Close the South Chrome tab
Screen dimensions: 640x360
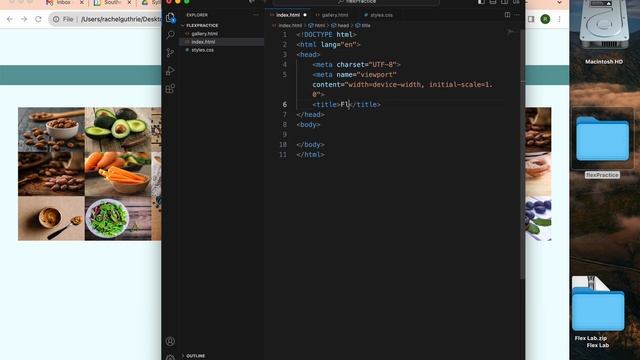pyautogui.click(x=129, y=2)
